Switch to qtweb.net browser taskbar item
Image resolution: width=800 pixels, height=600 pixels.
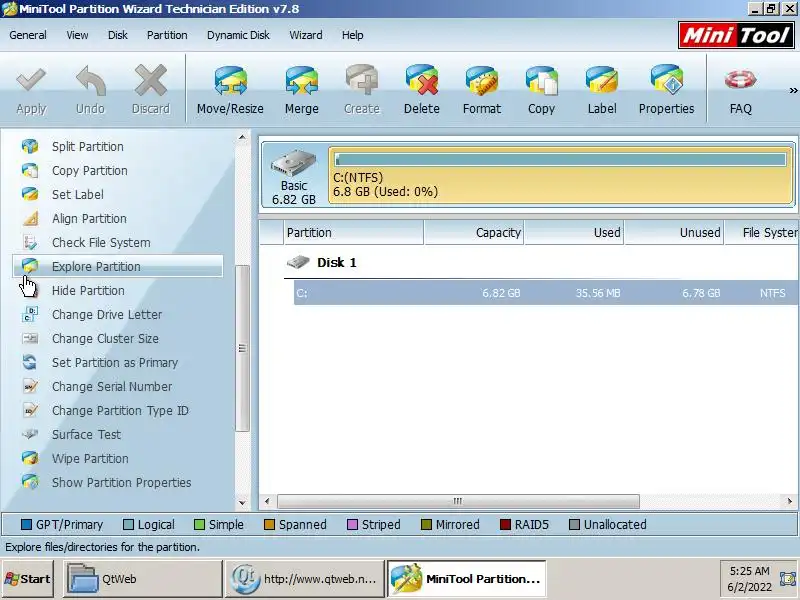[305, 579]
